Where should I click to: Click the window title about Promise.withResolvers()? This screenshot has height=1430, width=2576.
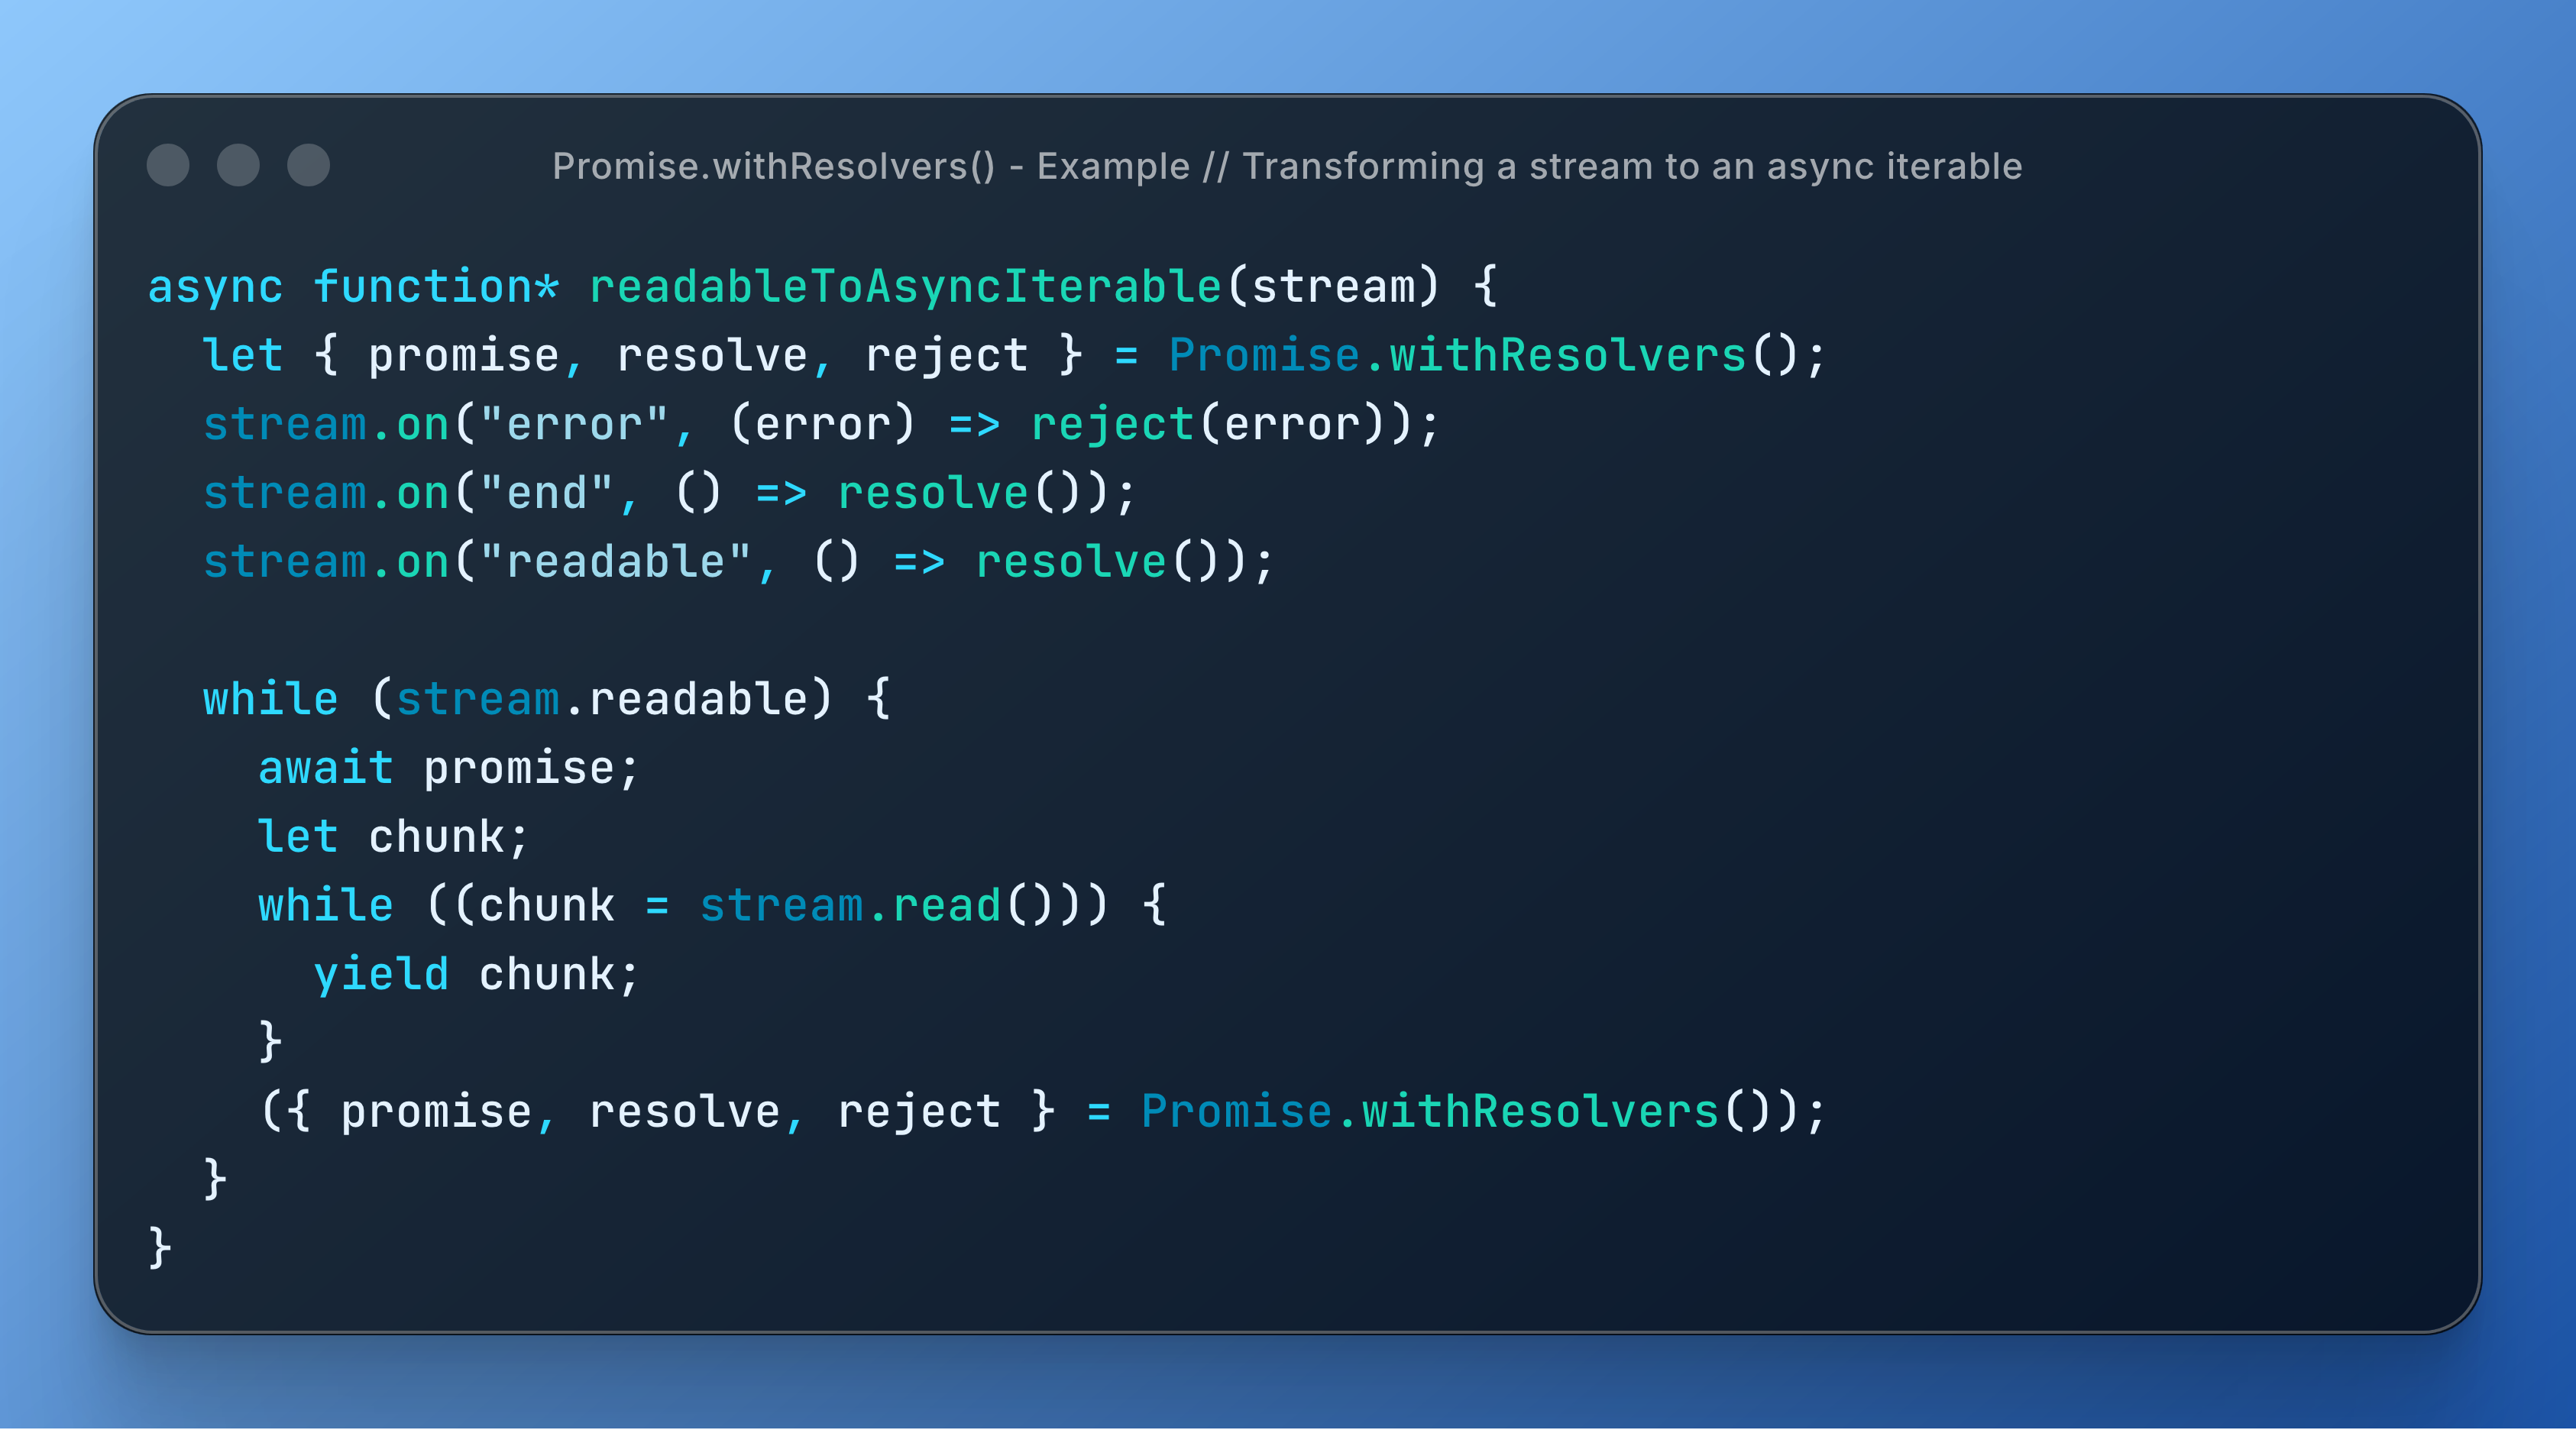click(x=1287, y=166)
